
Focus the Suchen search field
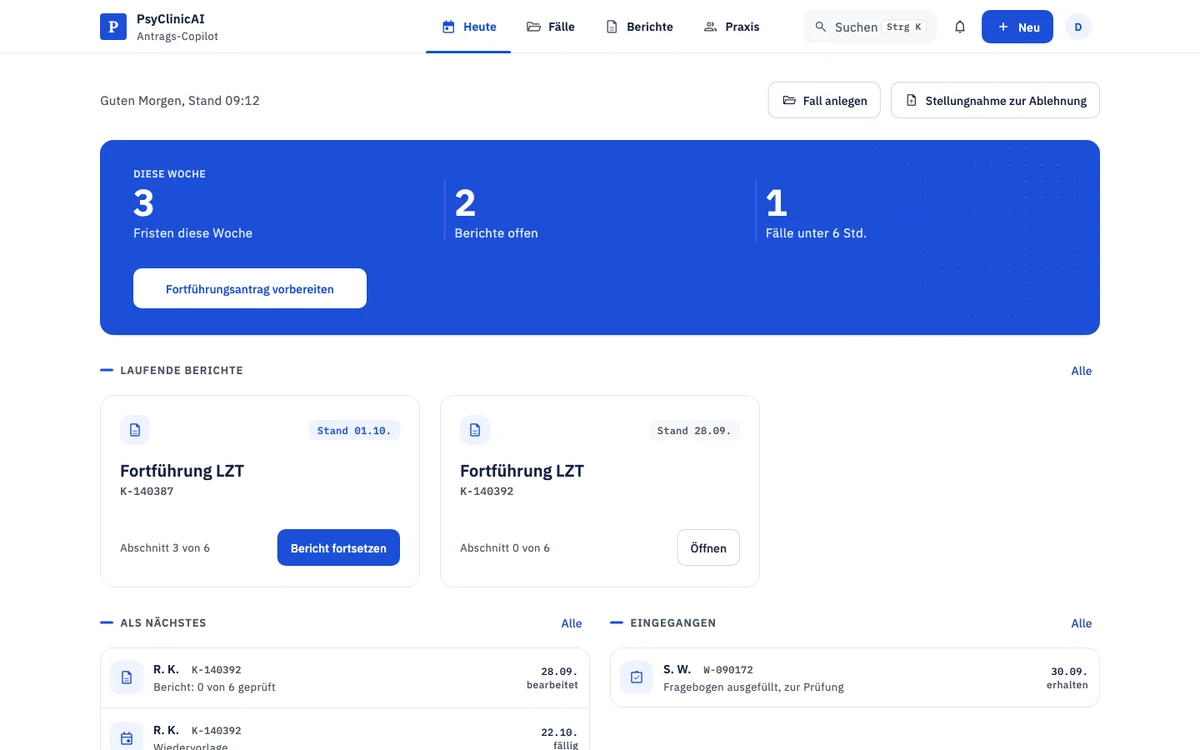[870, 27]
